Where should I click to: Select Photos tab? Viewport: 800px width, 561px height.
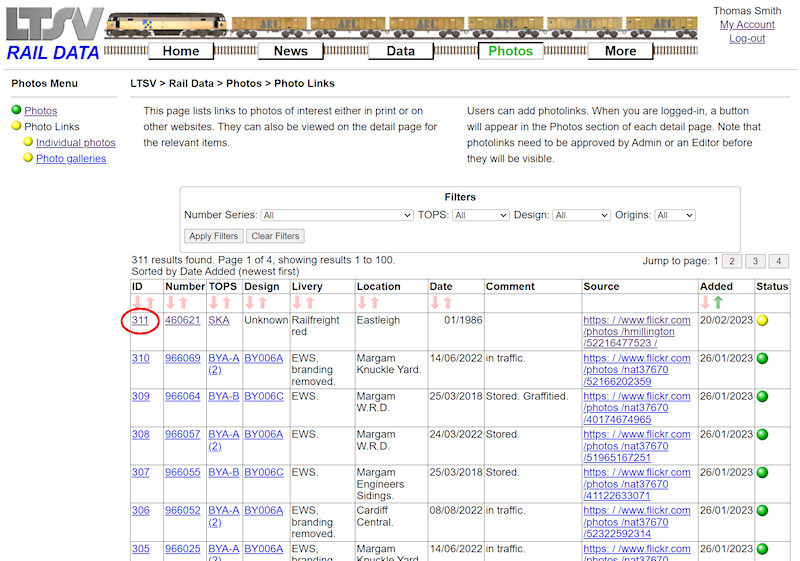[511, 51]
